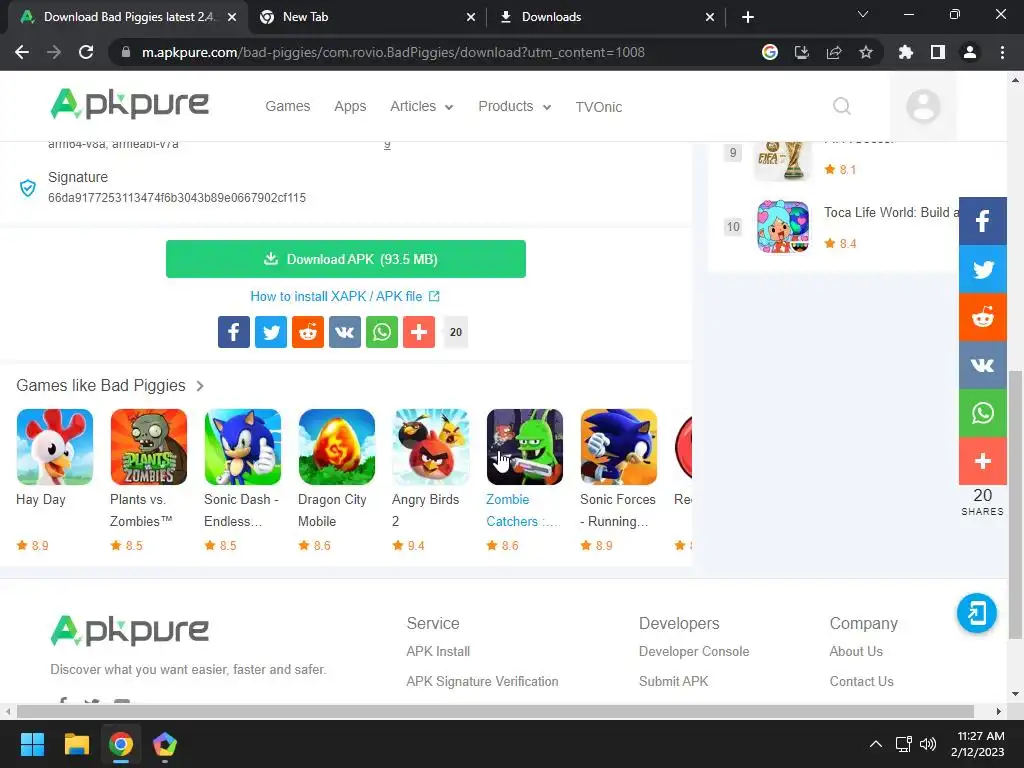1024x768 pixels.
Task: Open How to install XAPK / APK file link
Action: click(x=345, y=296)
